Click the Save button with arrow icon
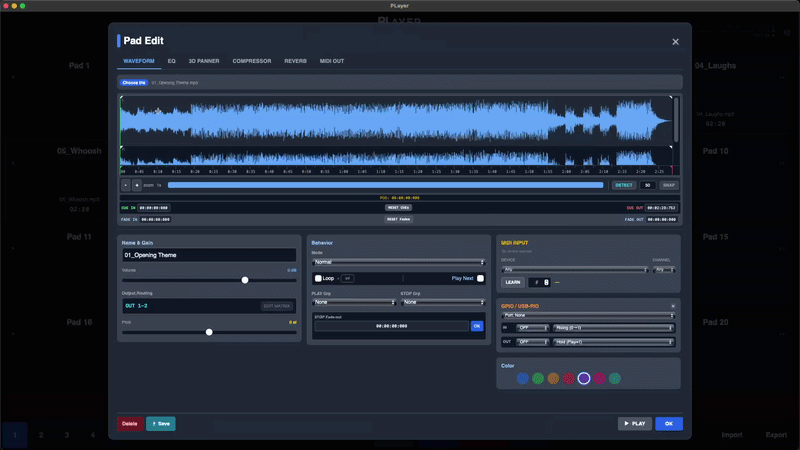This screenshot has width=800, height=450. click(160, 424)
